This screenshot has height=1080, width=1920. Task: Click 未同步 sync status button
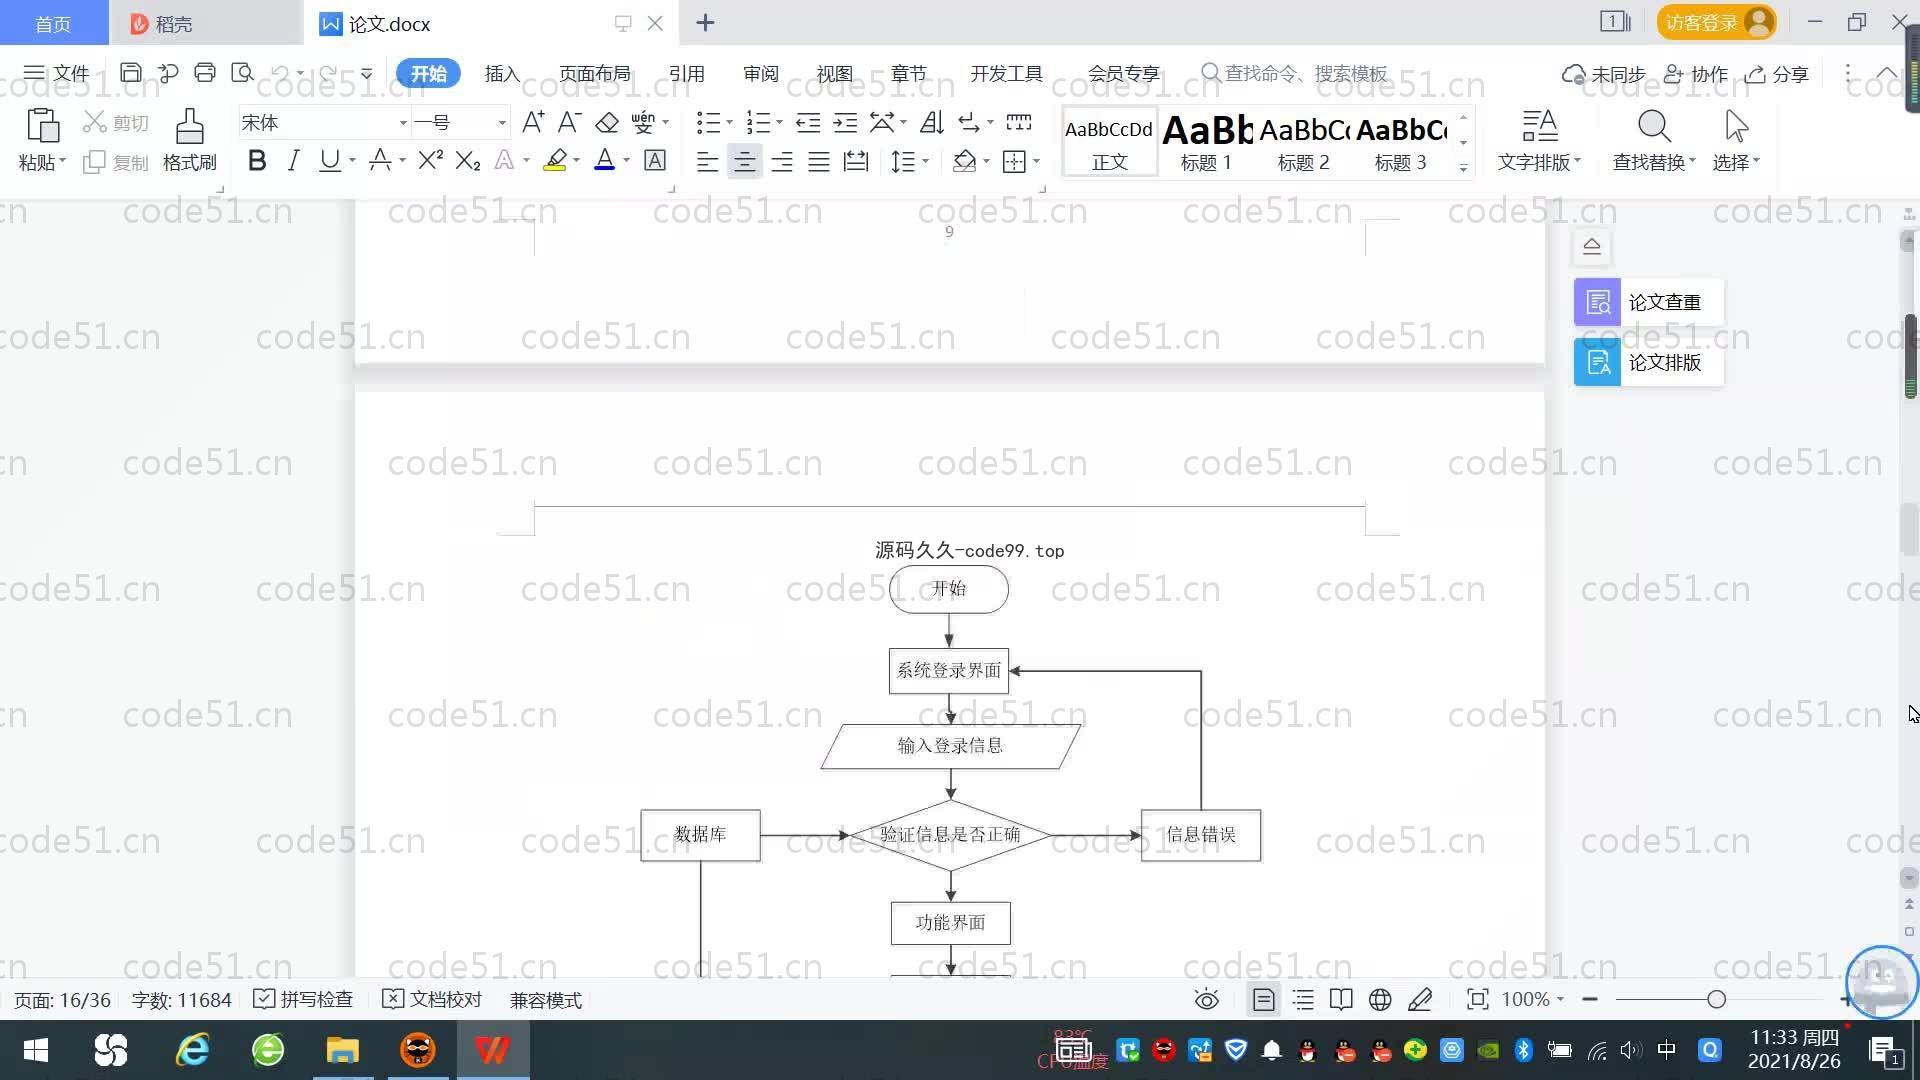click(x=1603, y=74)
